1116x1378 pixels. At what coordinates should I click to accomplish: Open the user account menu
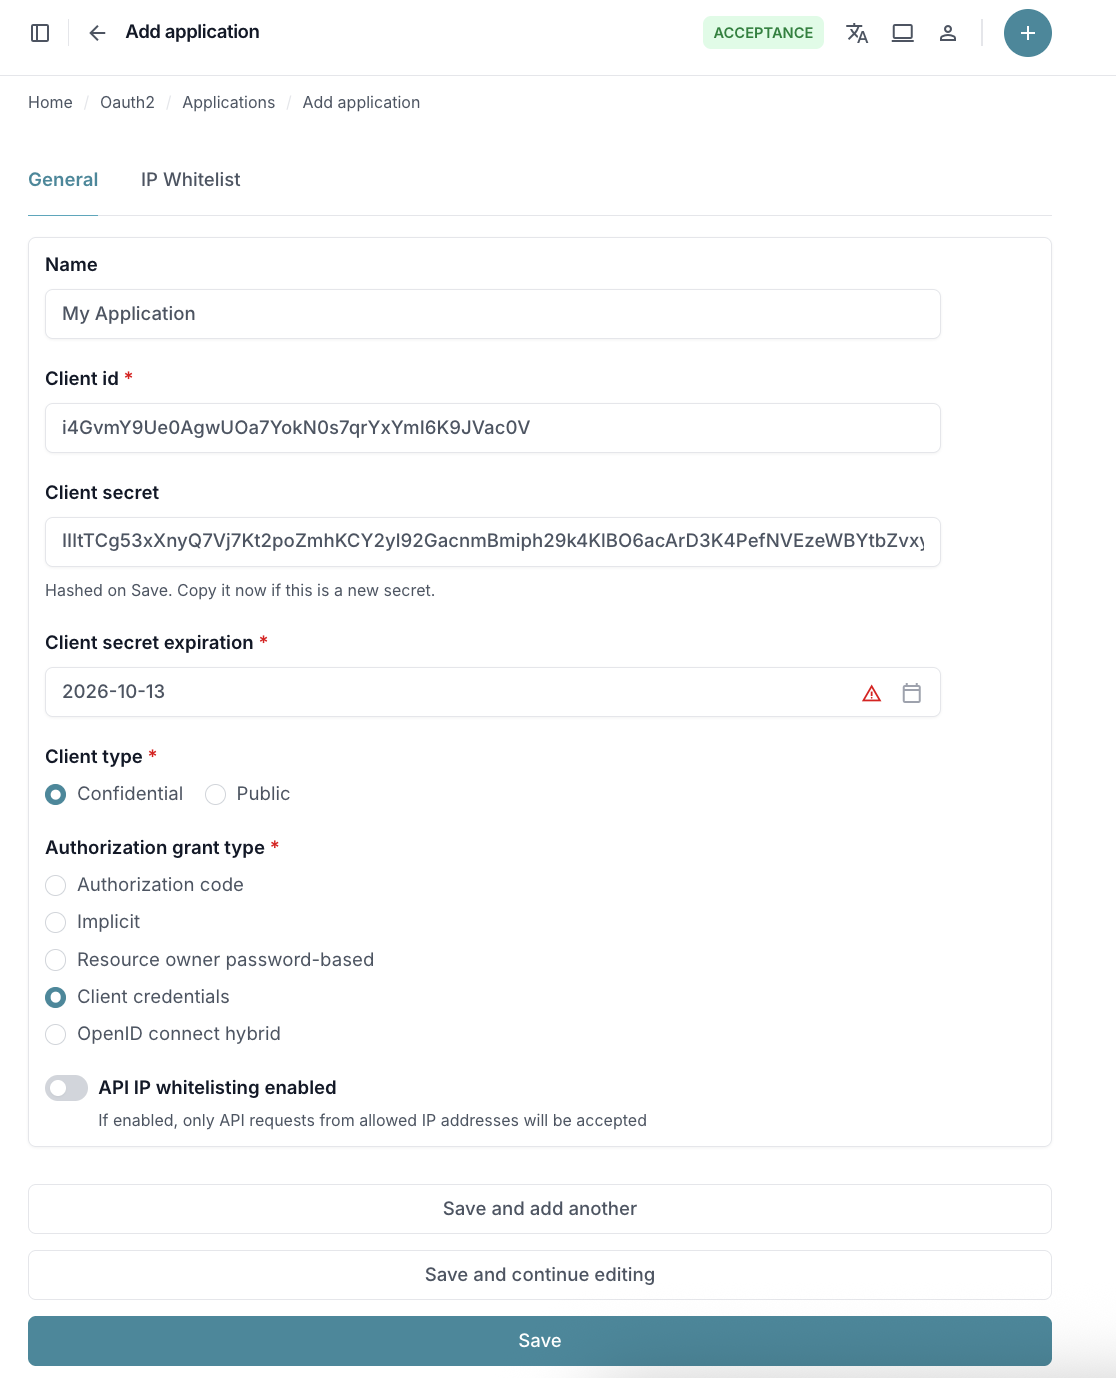947,32
